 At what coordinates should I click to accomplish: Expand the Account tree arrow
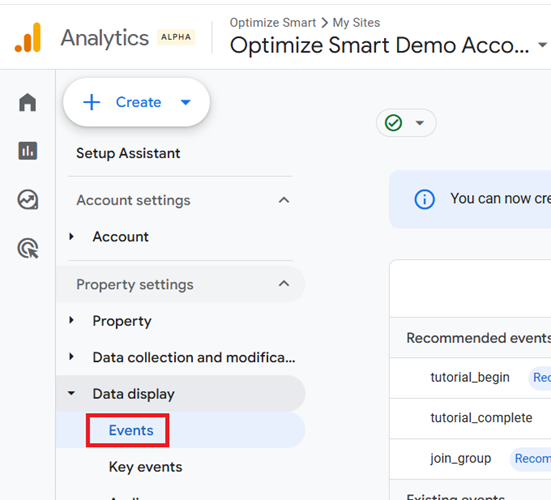pyautogui.click(x=71, y=236)
